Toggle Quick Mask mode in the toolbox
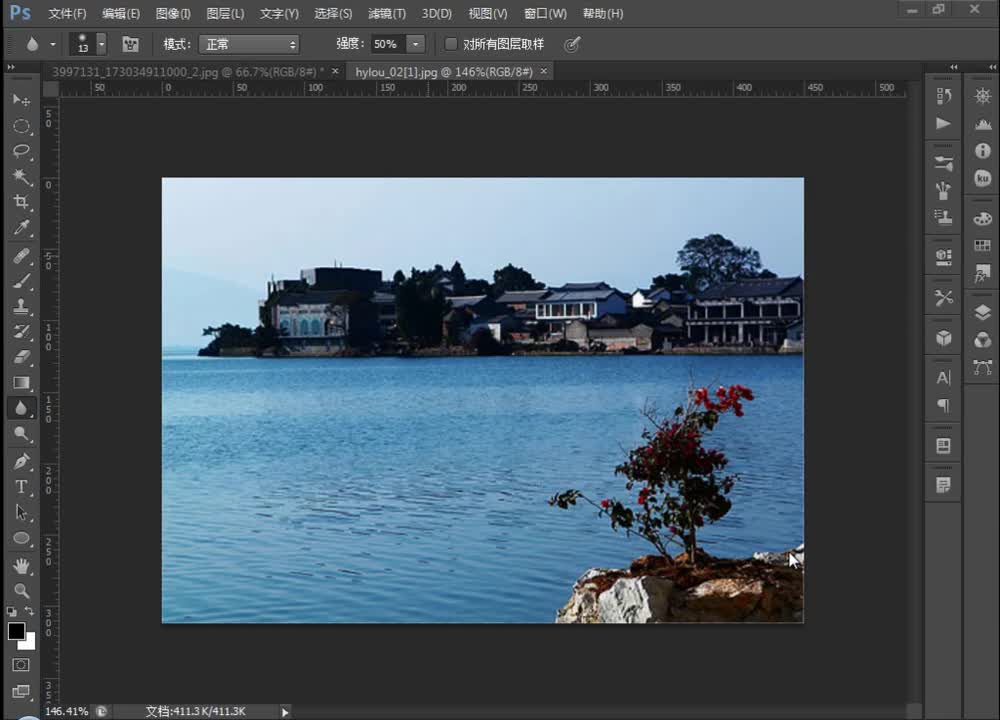The image size is (1000, 720). (21, 664)
